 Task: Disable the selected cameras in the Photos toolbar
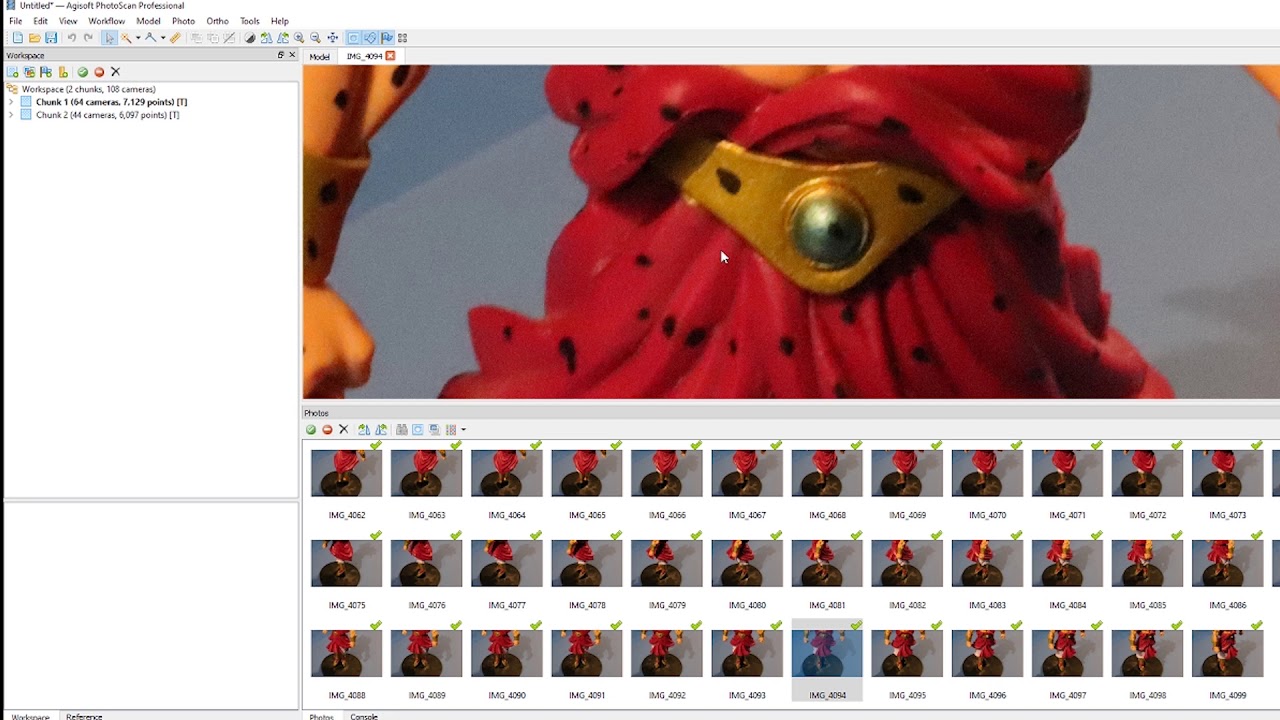click(x=327, y=430)
